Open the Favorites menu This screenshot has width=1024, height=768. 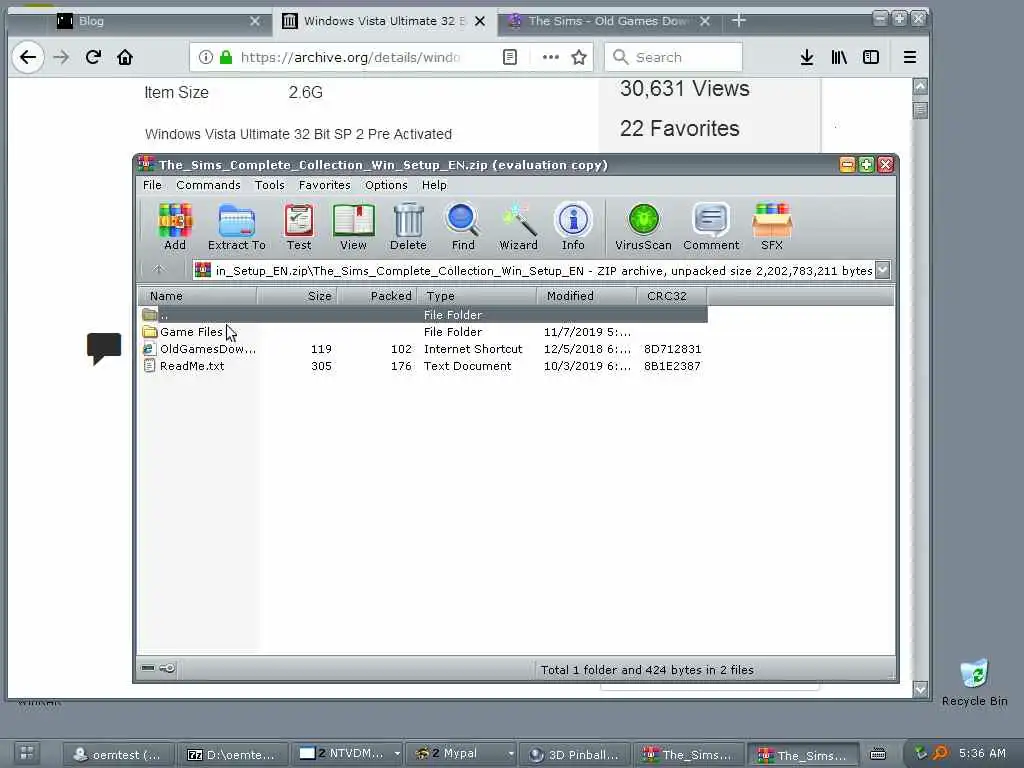[x=325, y=185]
